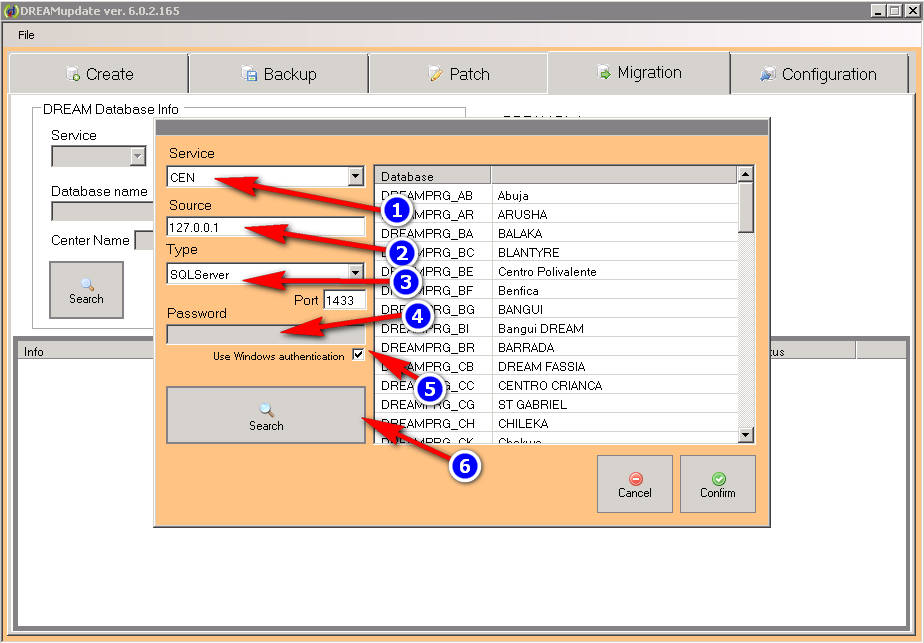
Task: Click Search in DREAM Database Info panel
Action: pos(87,290)
